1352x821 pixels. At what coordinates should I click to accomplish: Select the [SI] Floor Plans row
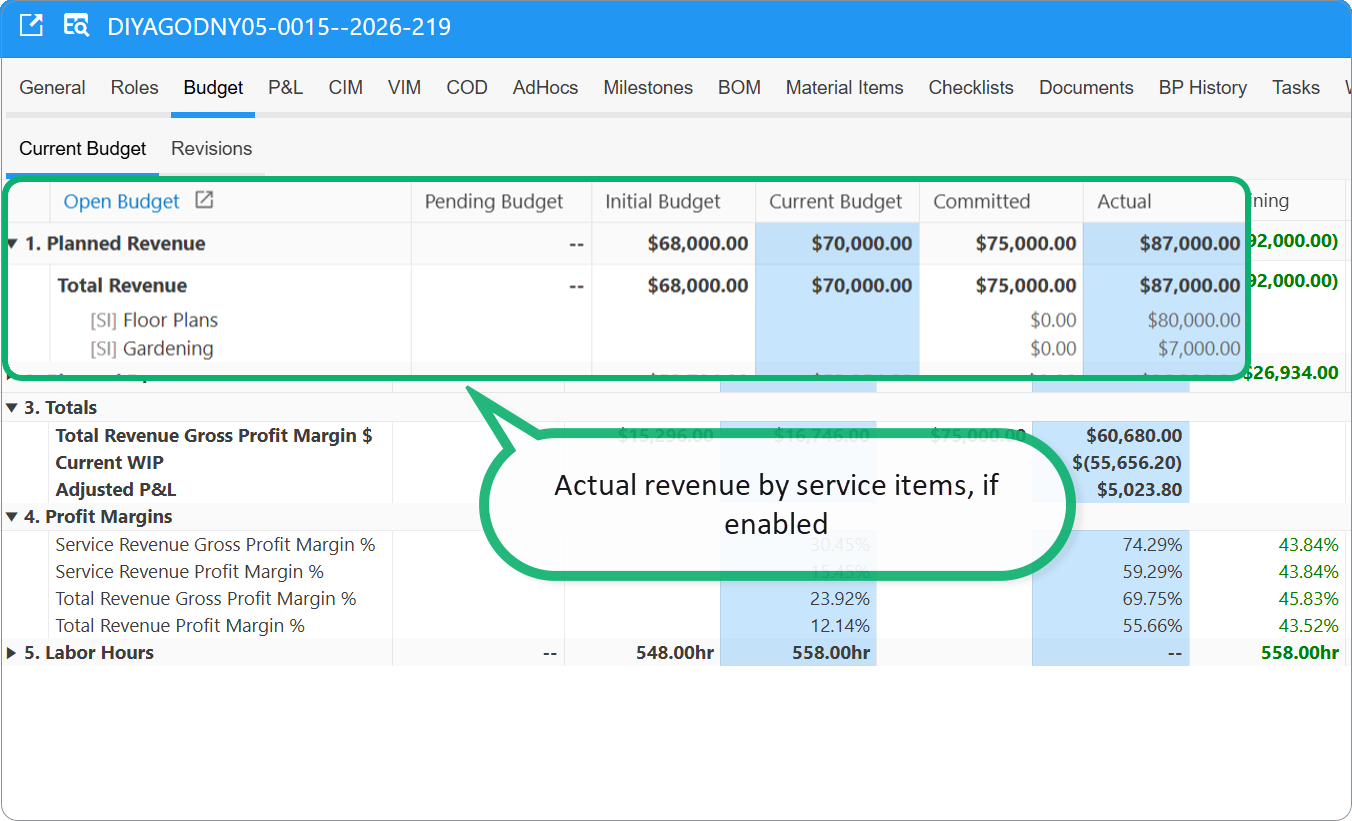(x=154, y=320)
